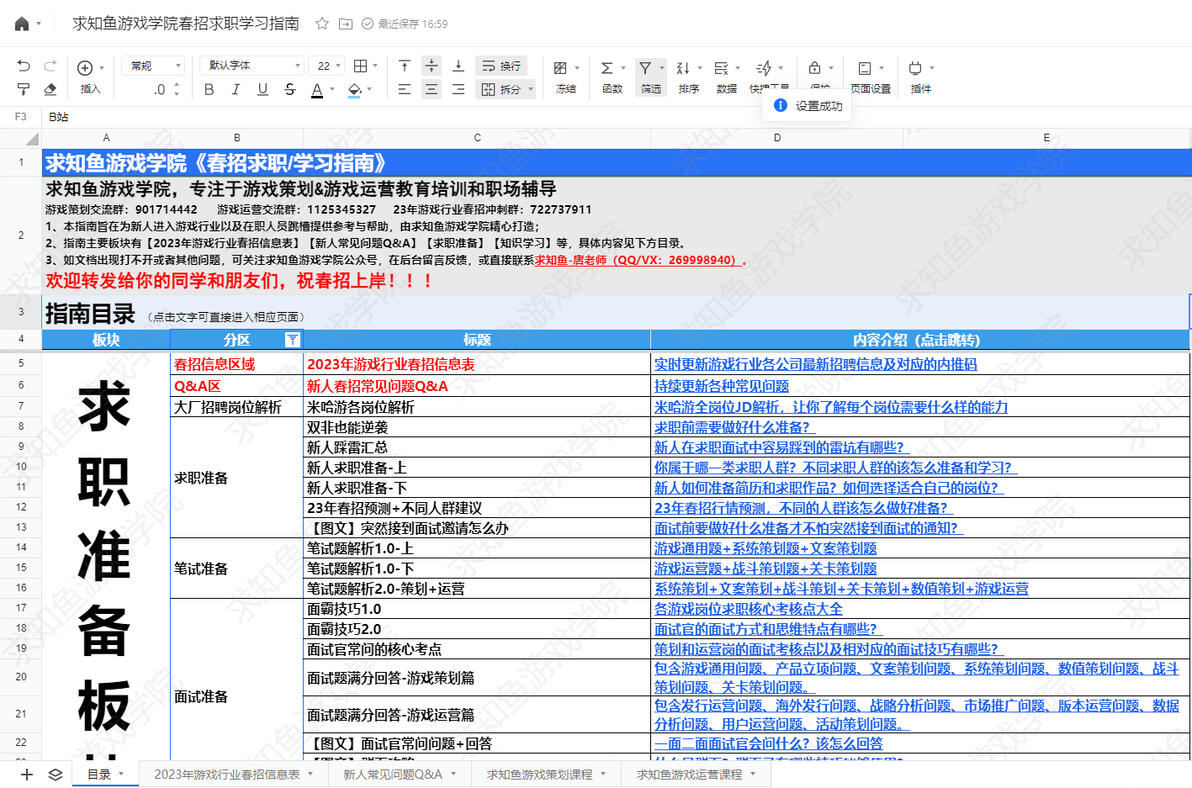Select column C header
1192x788 pixels.
pyautogui.click(x=477, y=138)
